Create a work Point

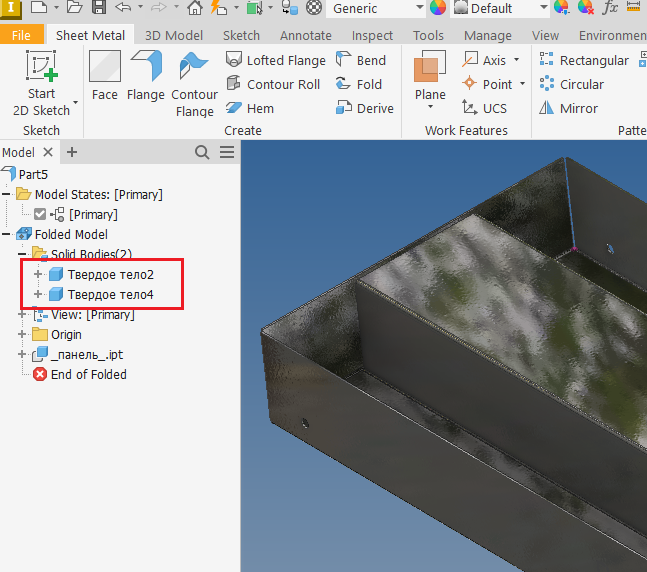[487, 84]
